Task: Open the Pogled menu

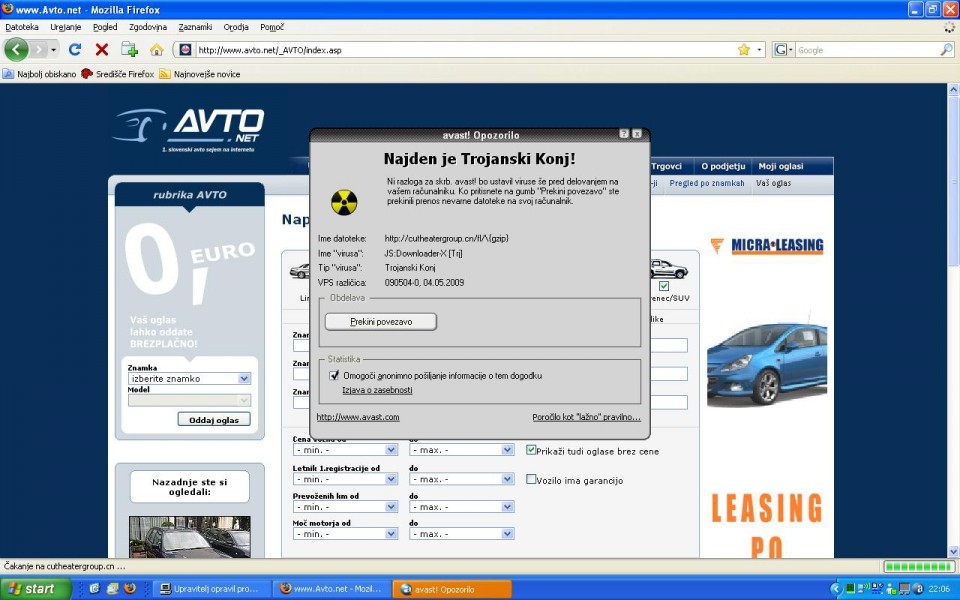Action: tap(105, 27)
